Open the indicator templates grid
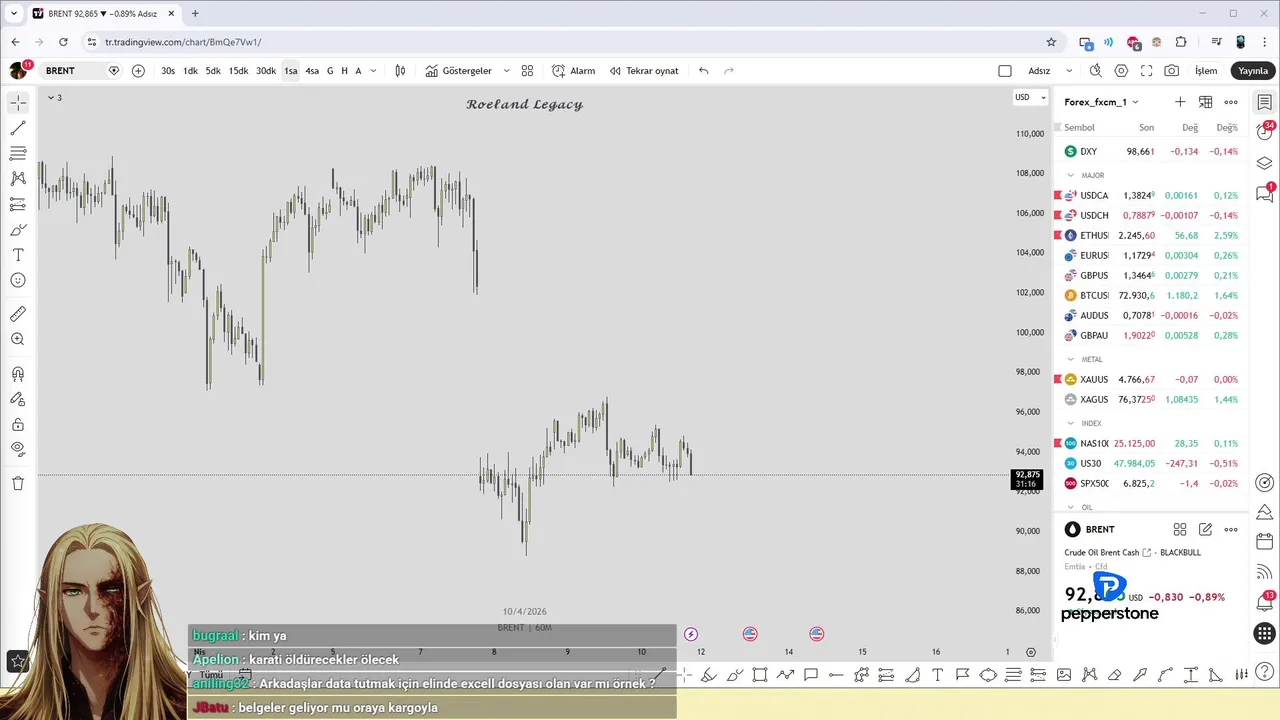Screen dimensions: 1280x720 (x=527, y=71)
